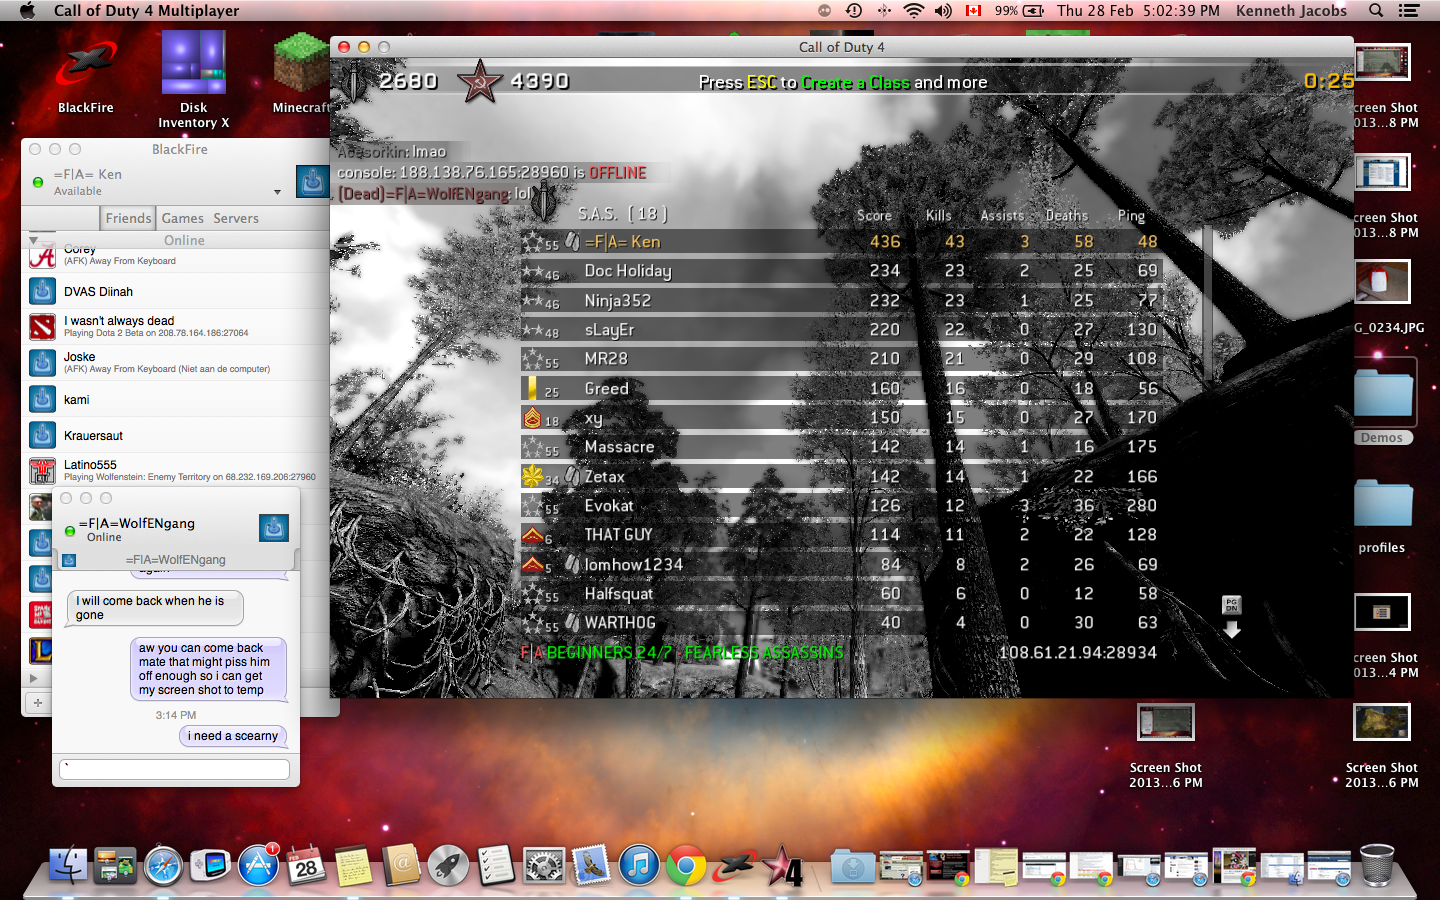This screenshot has width=1440, height=900.
Task: Launch Google Chrome from the Dock
Action: coord(687,866)
